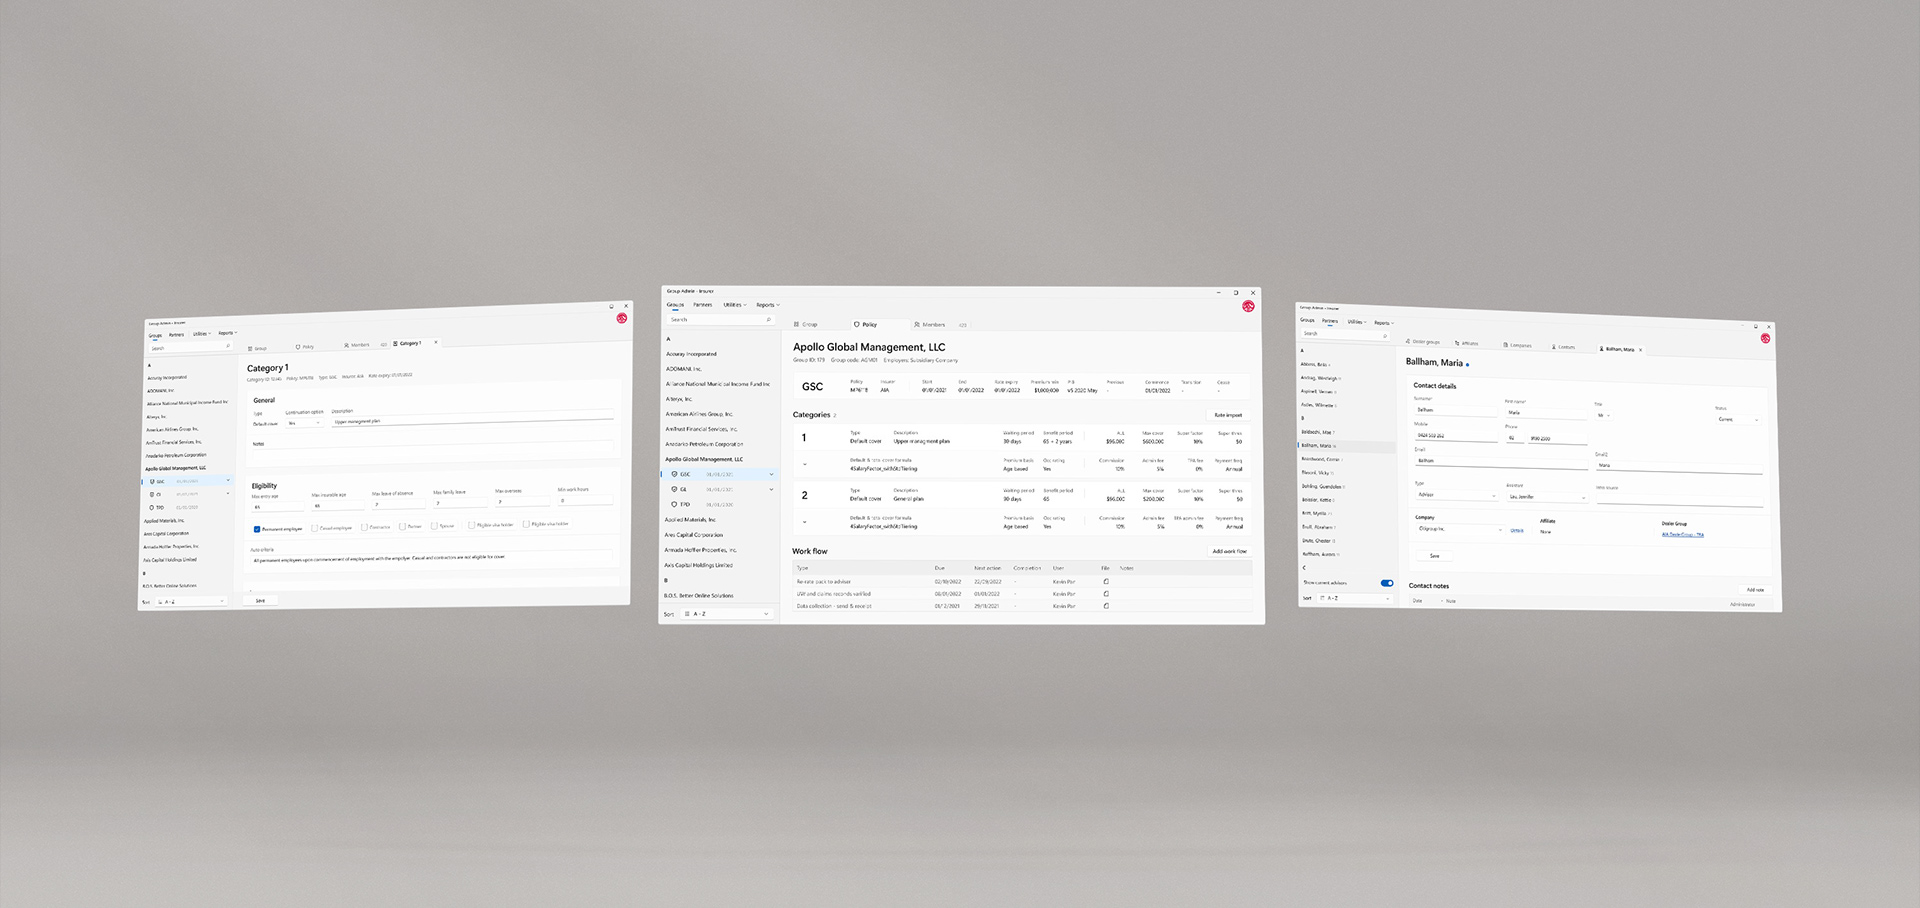Screen dimensions: 1920x908
Task: Switch to Affiliates tab in right window
Action: point(1467,343)
